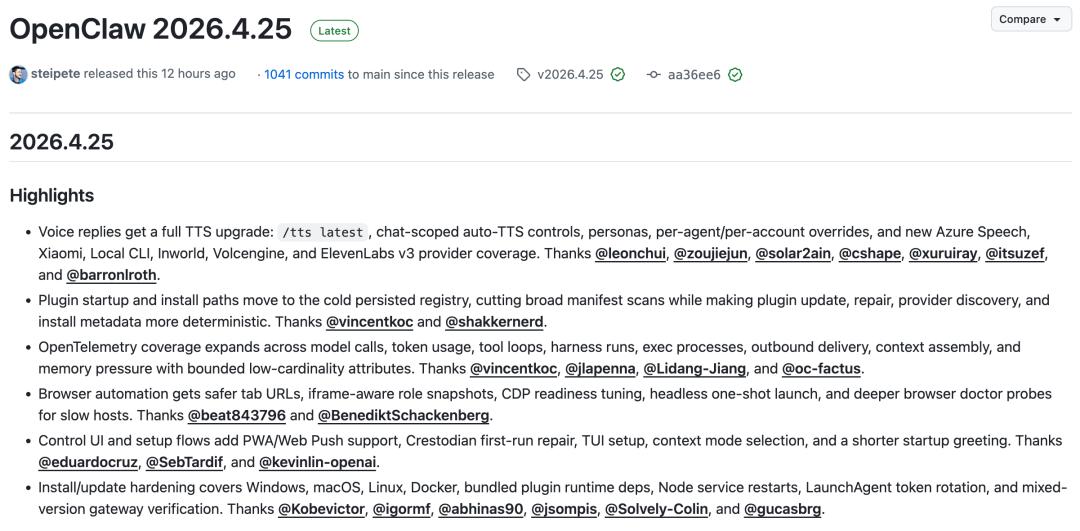
Task: Open the @shakkernerd mention link
Action: click(495, 322)
